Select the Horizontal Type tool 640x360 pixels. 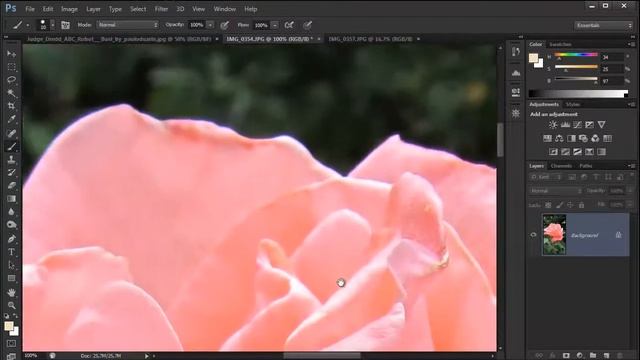click(11, 252)
